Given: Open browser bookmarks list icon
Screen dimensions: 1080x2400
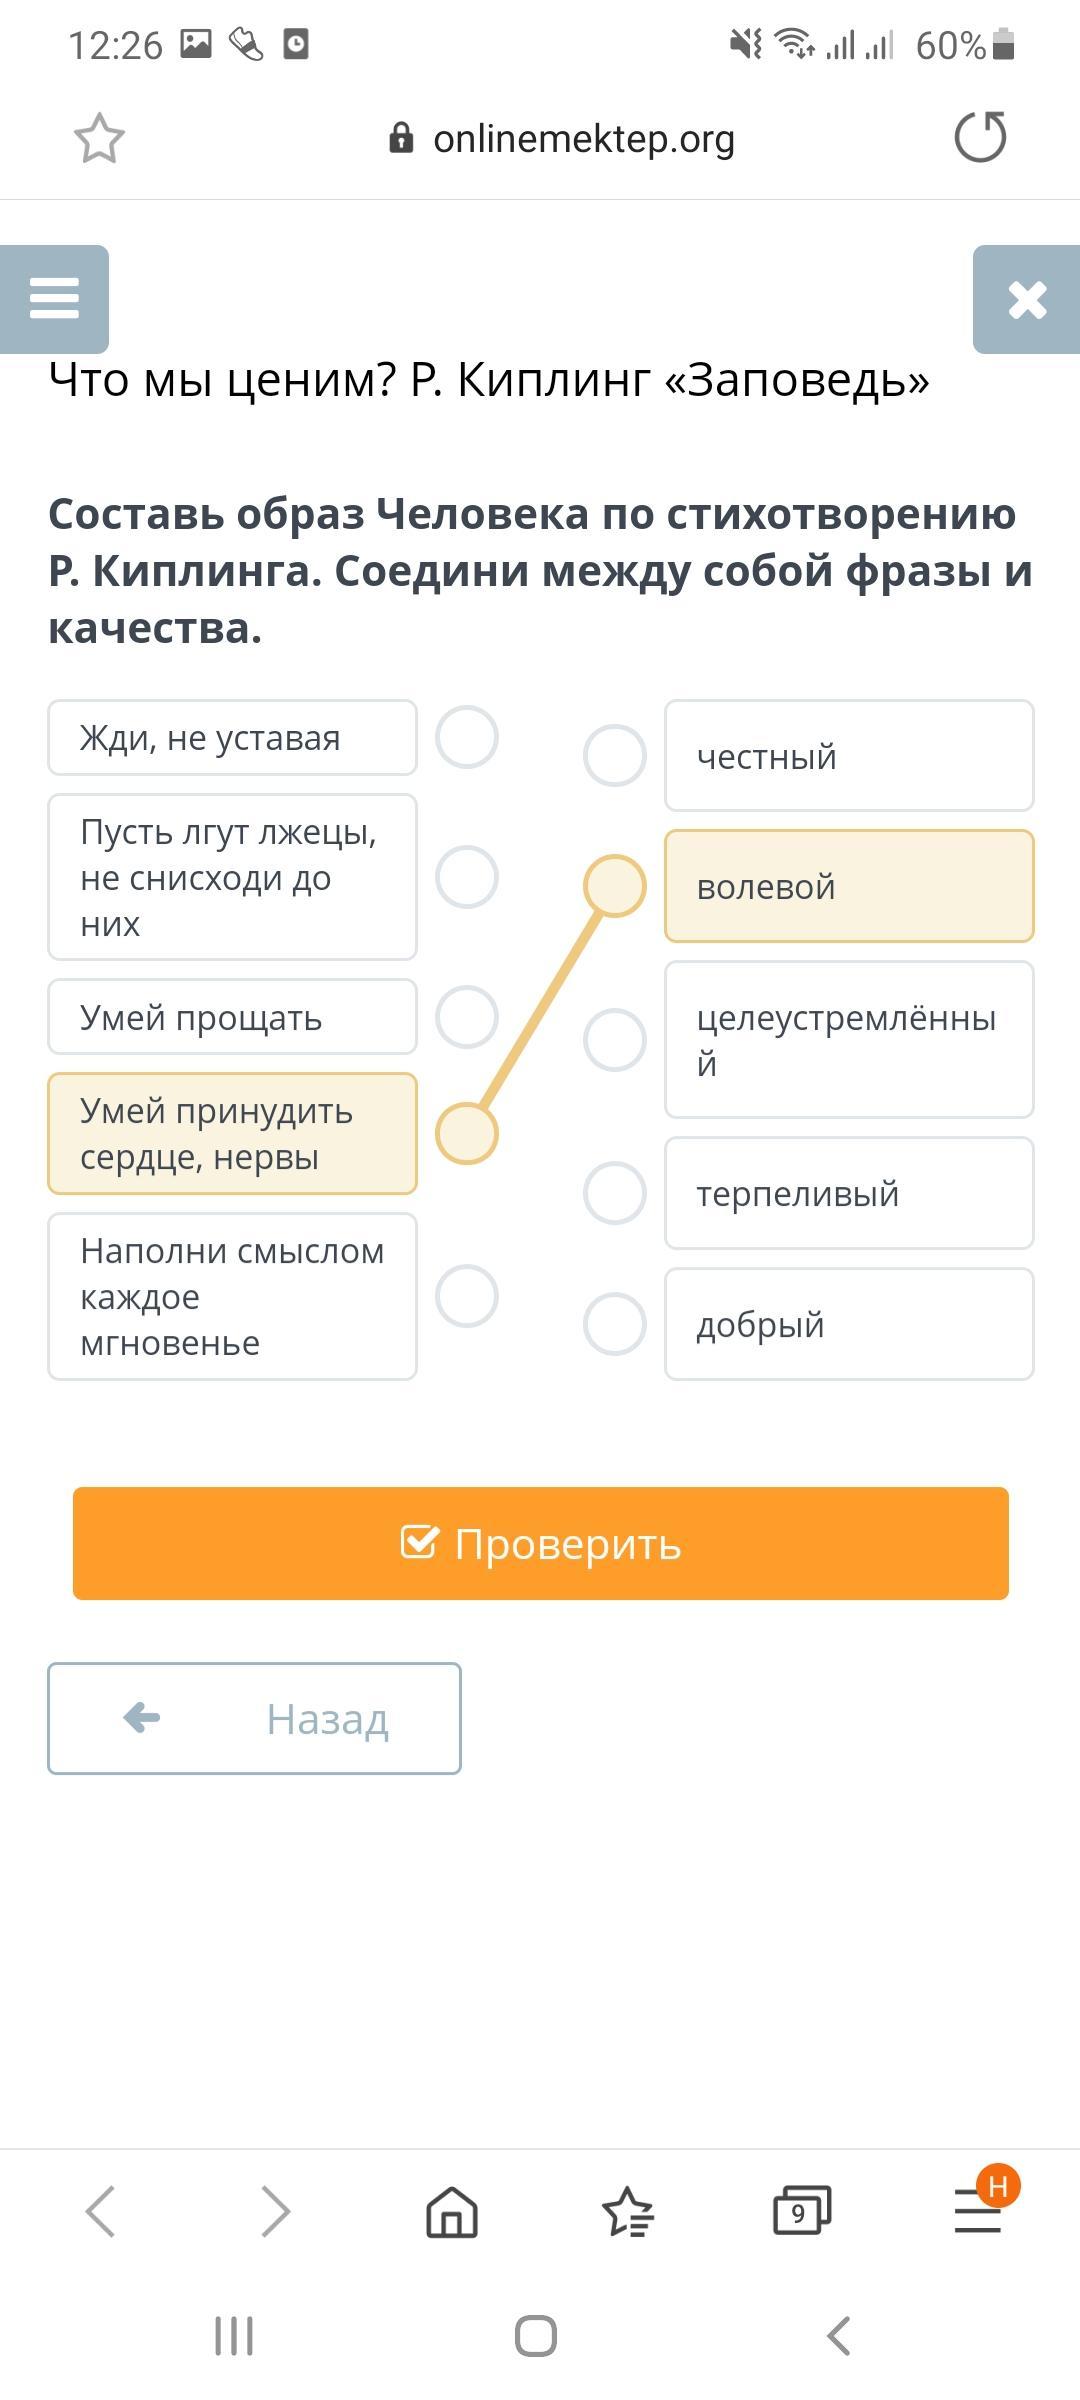Looking at the screenshot, I should 627,2211.
